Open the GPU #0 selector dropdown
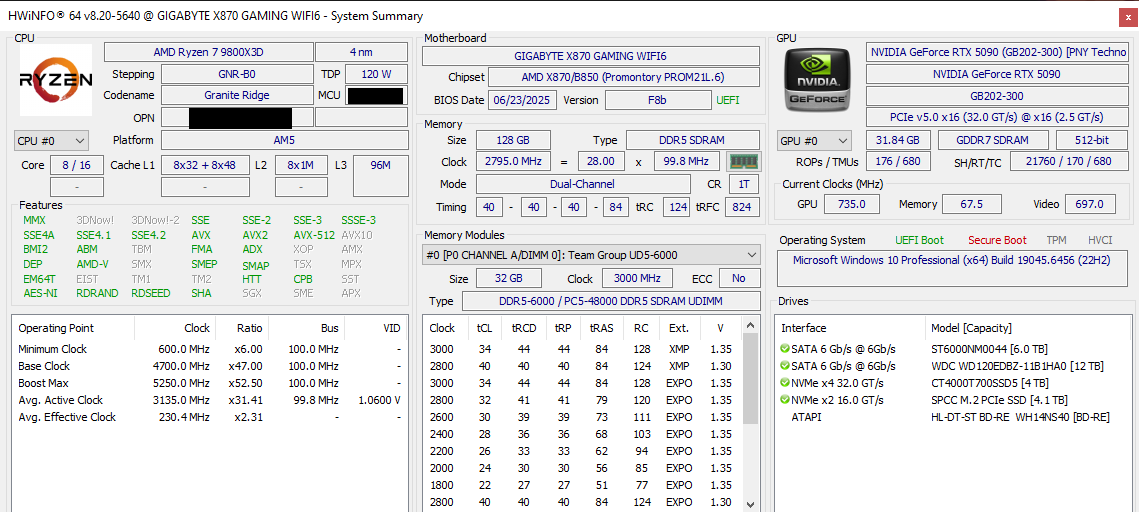 pyautogui.click(x=814, y=141)
